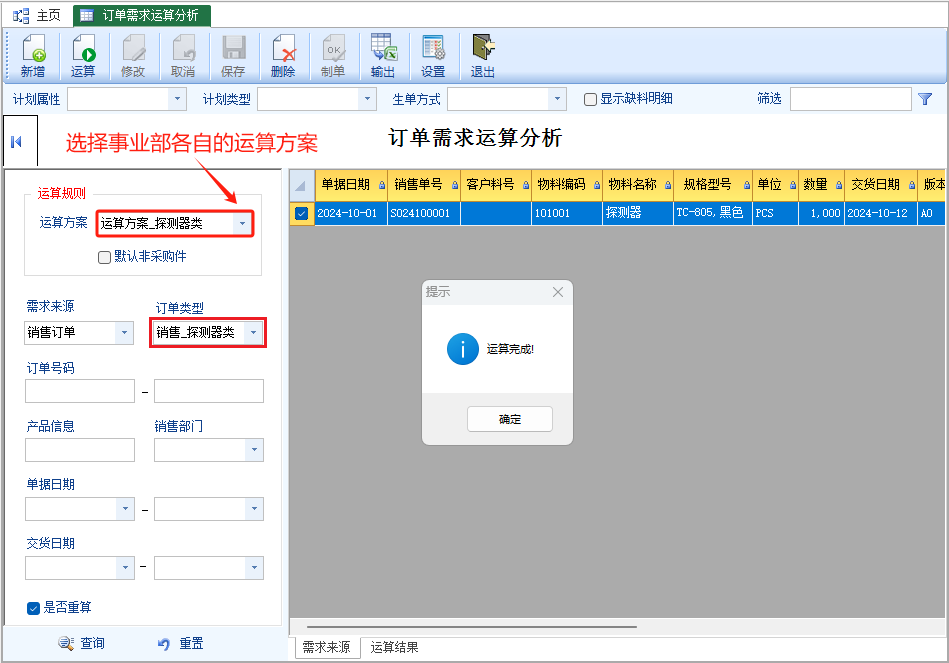Click the 查询 search icon
The width and height of the screenshot is (949, 663).
pyautogui.click(x=66, y=643)
